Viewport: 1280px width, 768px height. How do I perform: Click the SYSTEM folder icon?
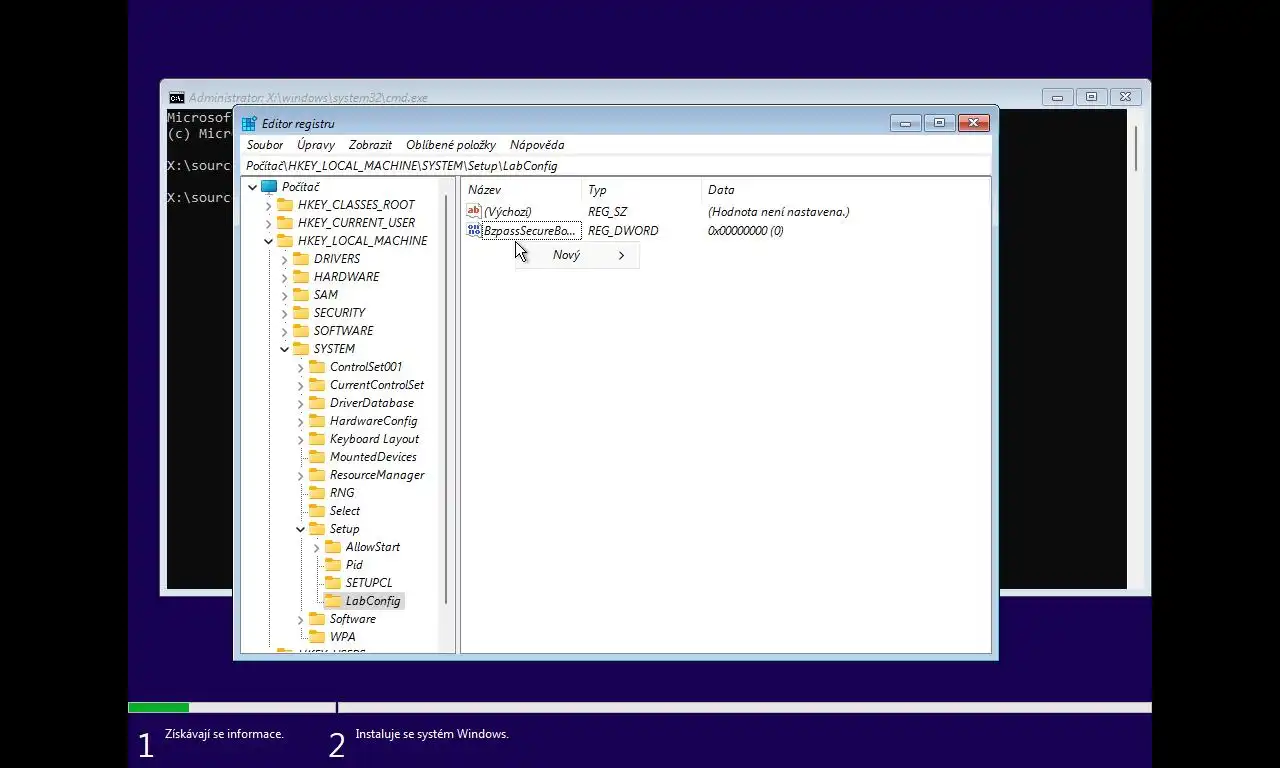pos(301,349)
